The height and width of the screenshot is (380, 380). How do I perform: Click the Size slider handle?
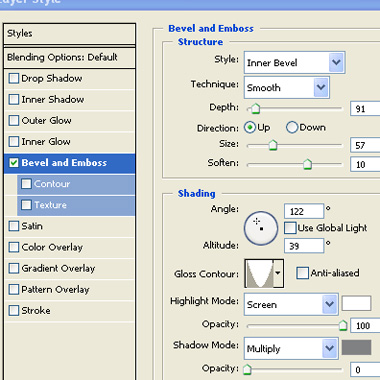click(x=273, y=145)
